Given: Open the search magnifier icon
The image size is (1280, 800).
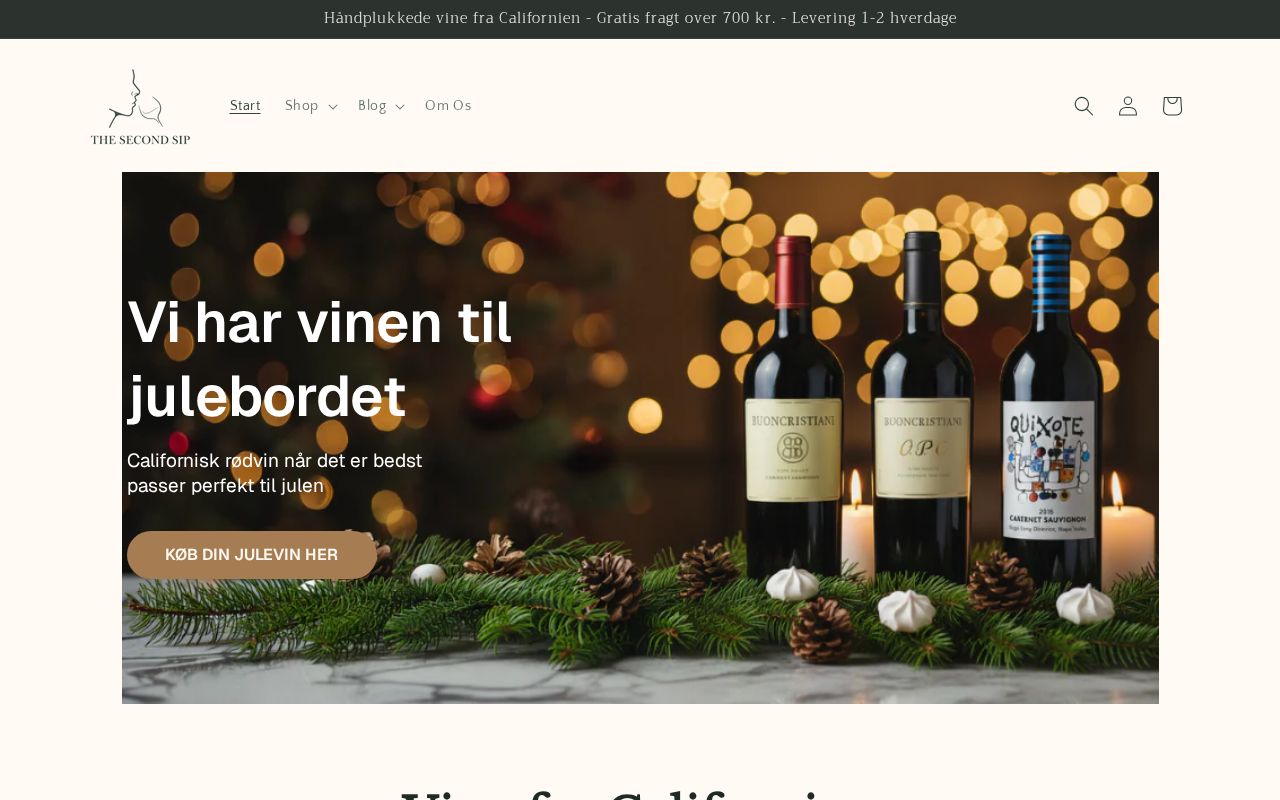Looking at the screenshot, I should [1084, 106].
